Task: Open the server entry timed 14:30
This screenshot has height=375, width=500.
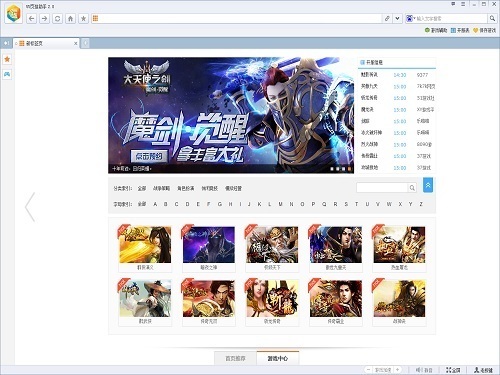Action: 397,75
